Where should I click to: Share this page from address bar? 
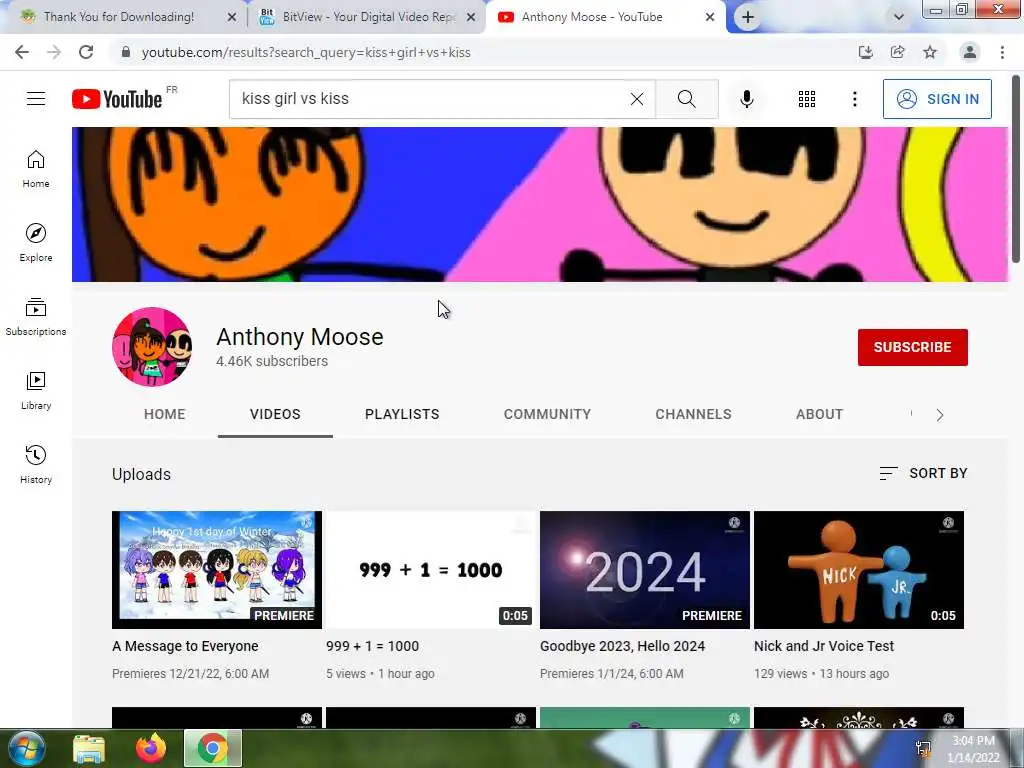click(897, 52)
